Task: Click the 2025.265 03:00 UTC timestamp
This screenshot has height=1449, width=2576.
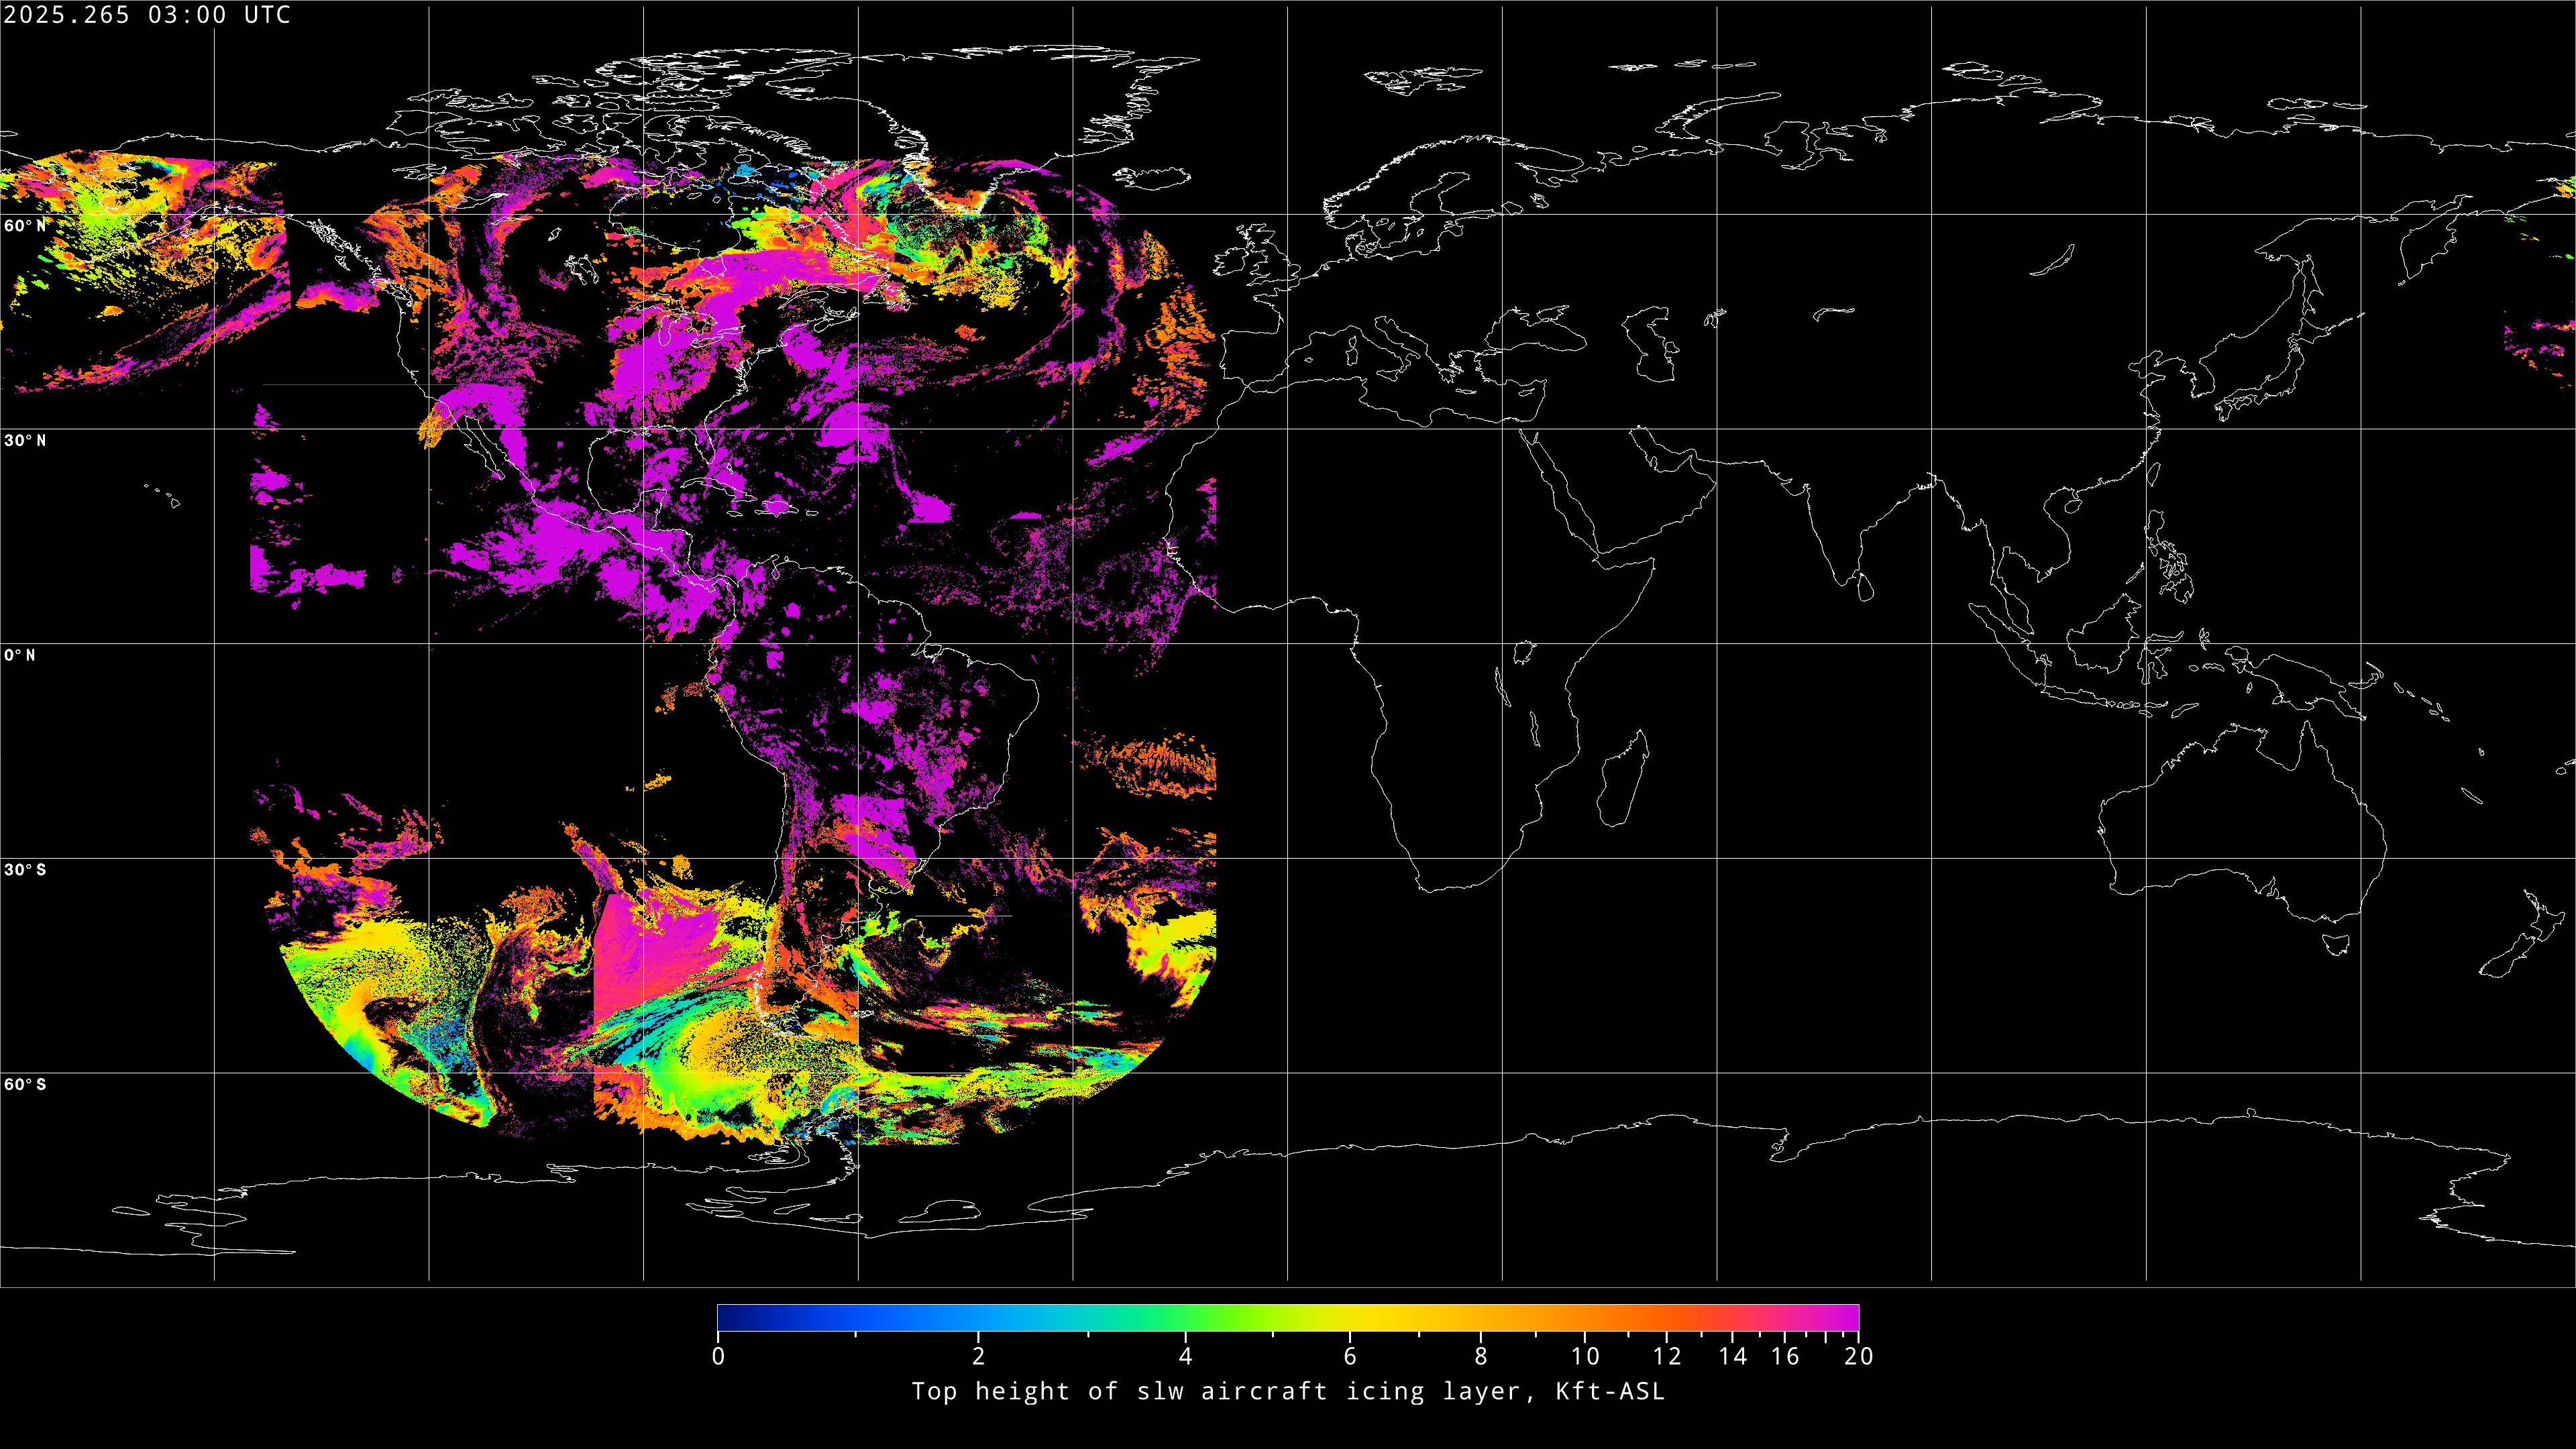Action: coord(147,15)
